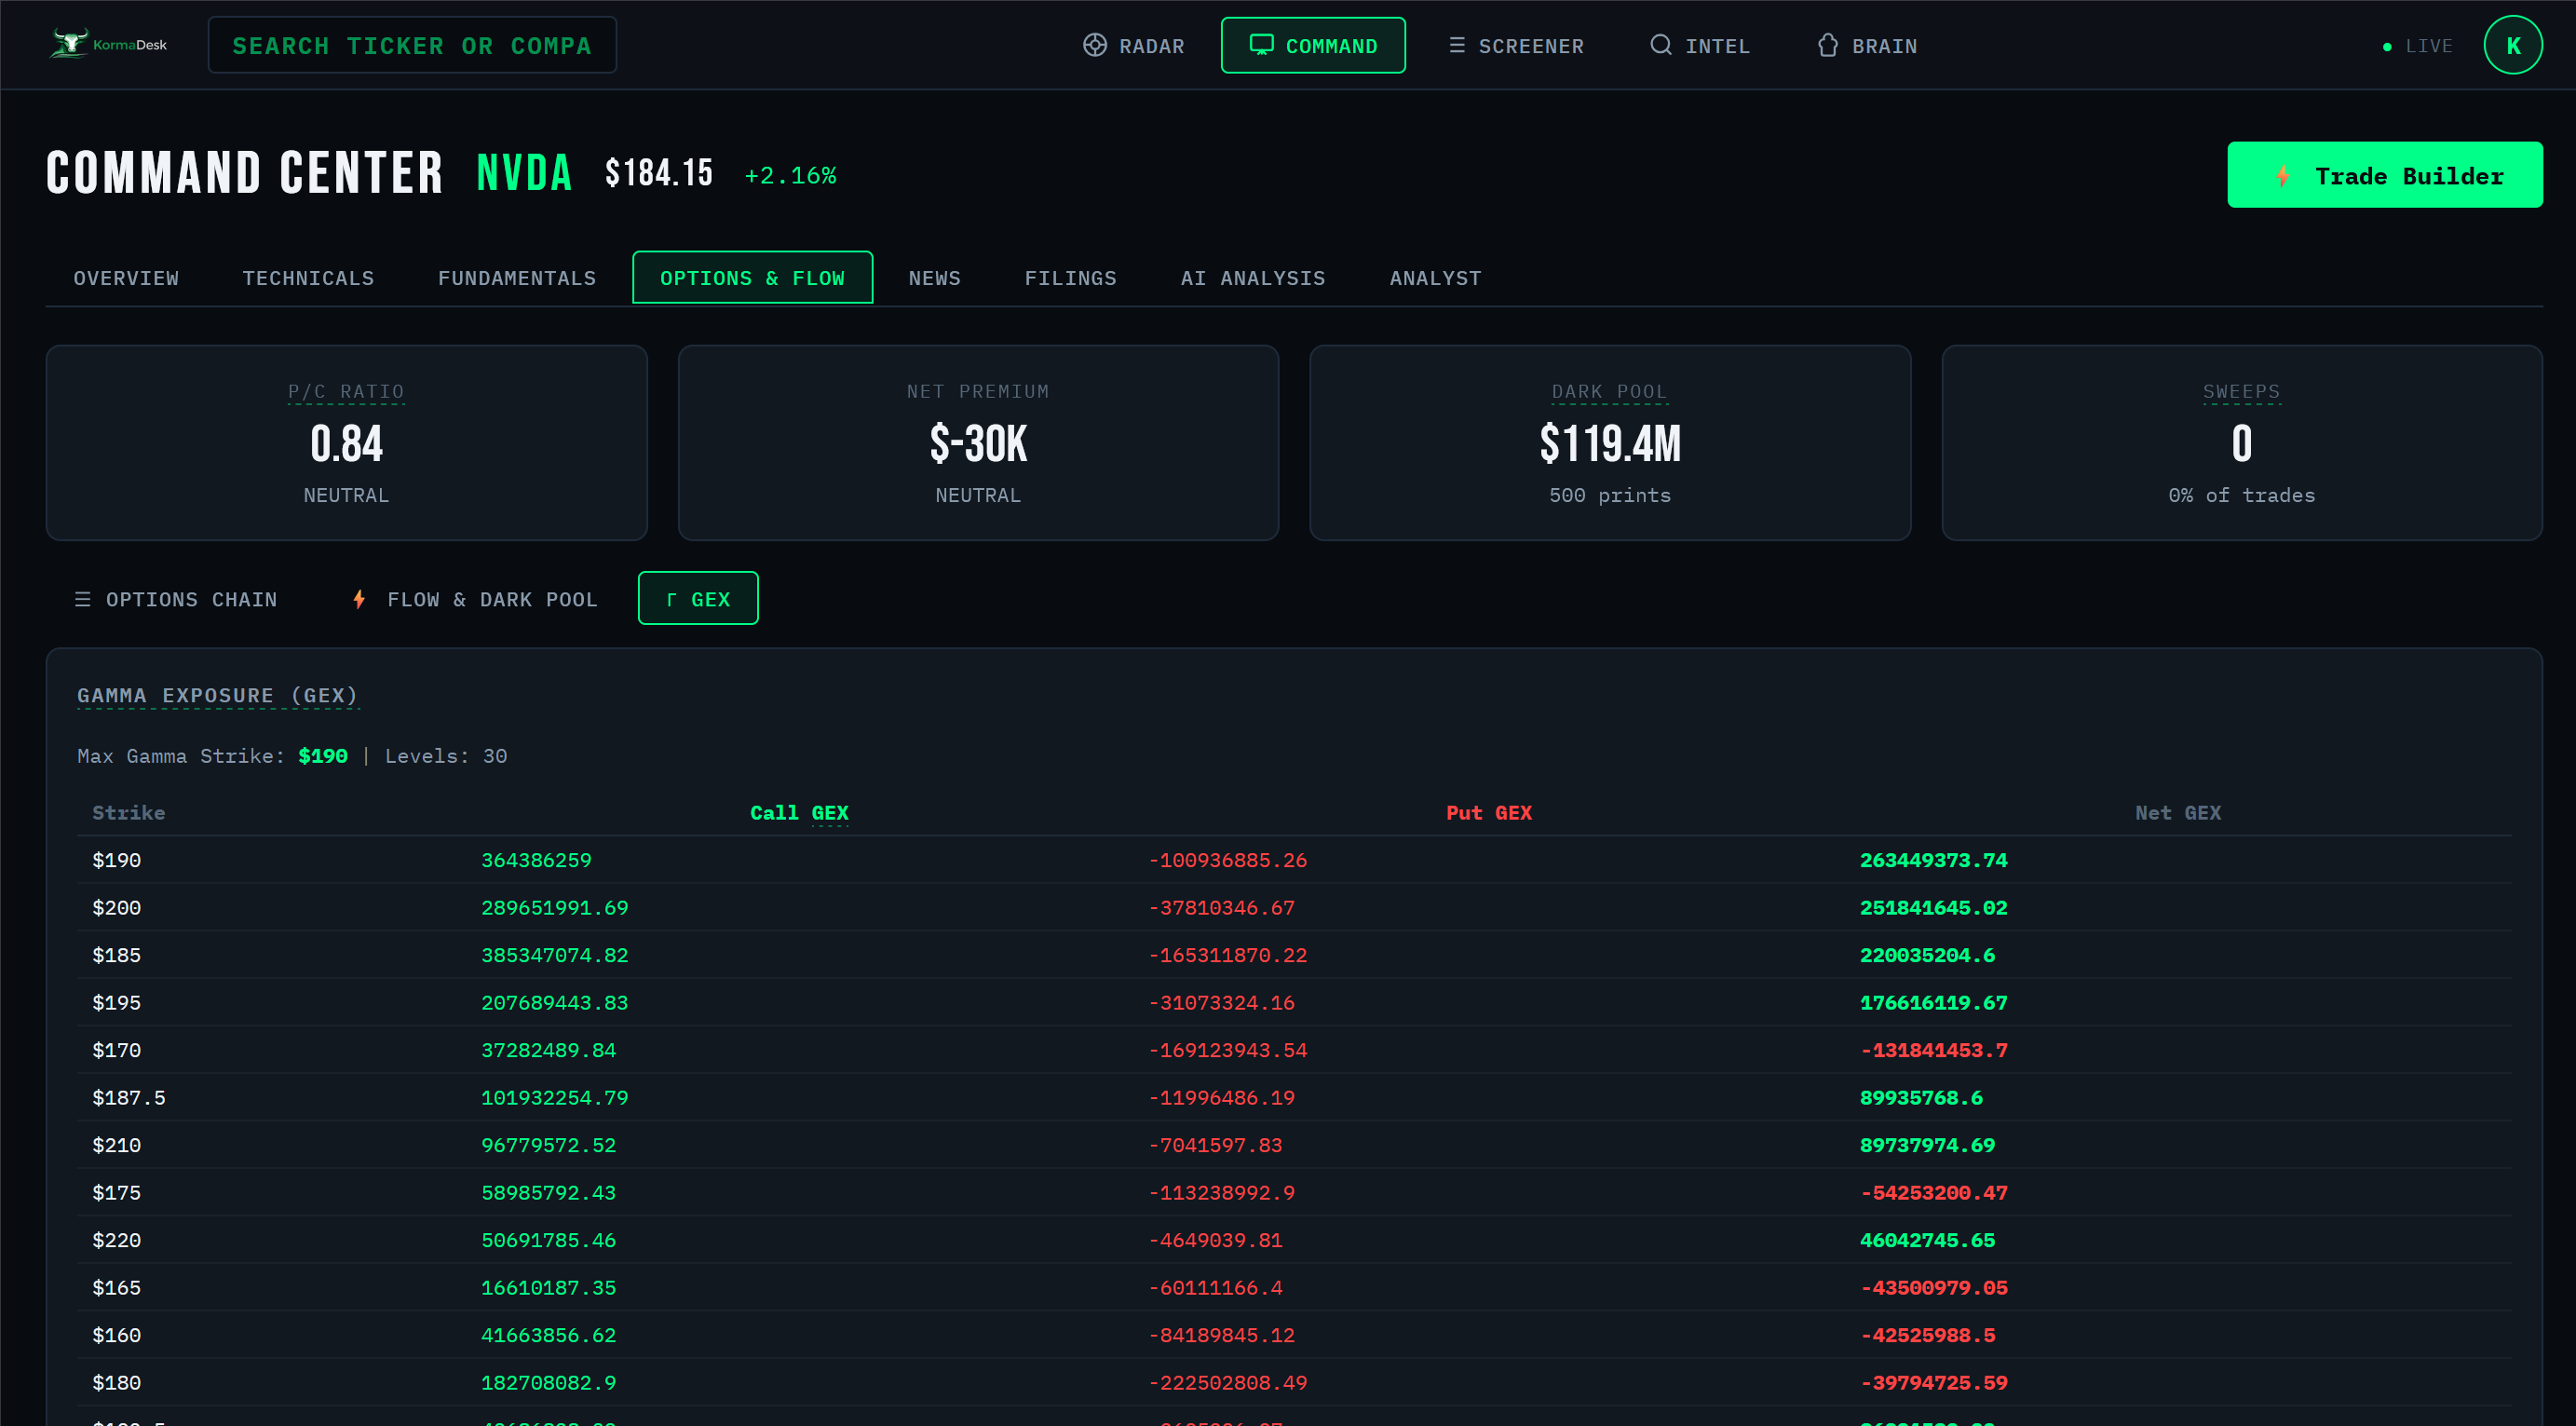Click the Gamma Exposure (GEX) heading
This screenshot has height=1426, width=2576.
pyautogui.click(x=217, y=695)
